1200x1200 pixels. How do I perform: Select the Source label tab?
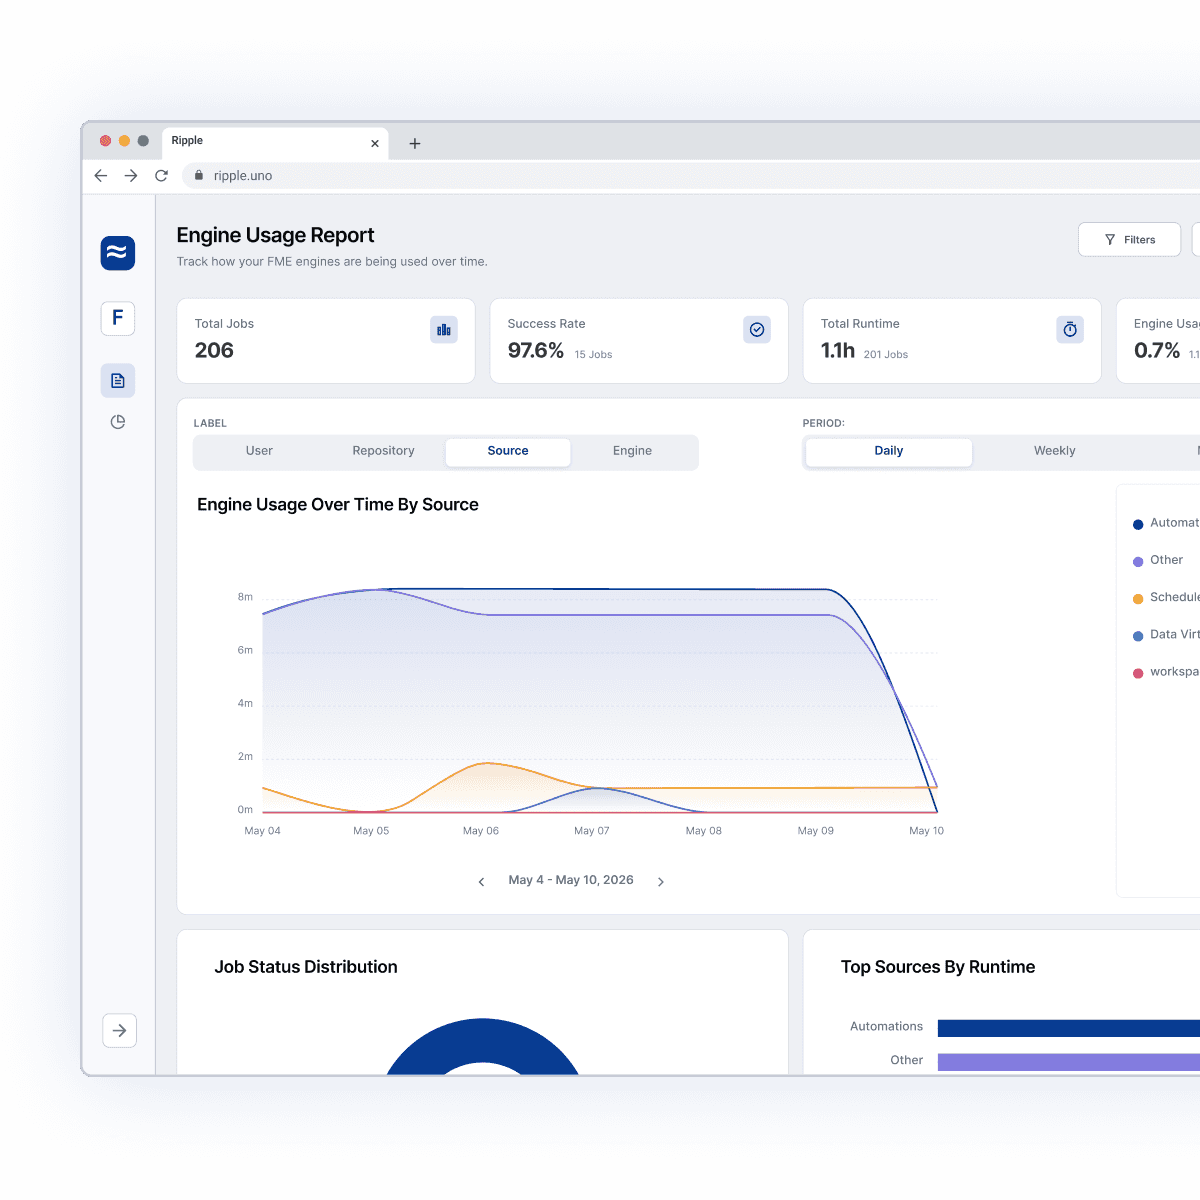pos(508,451)
